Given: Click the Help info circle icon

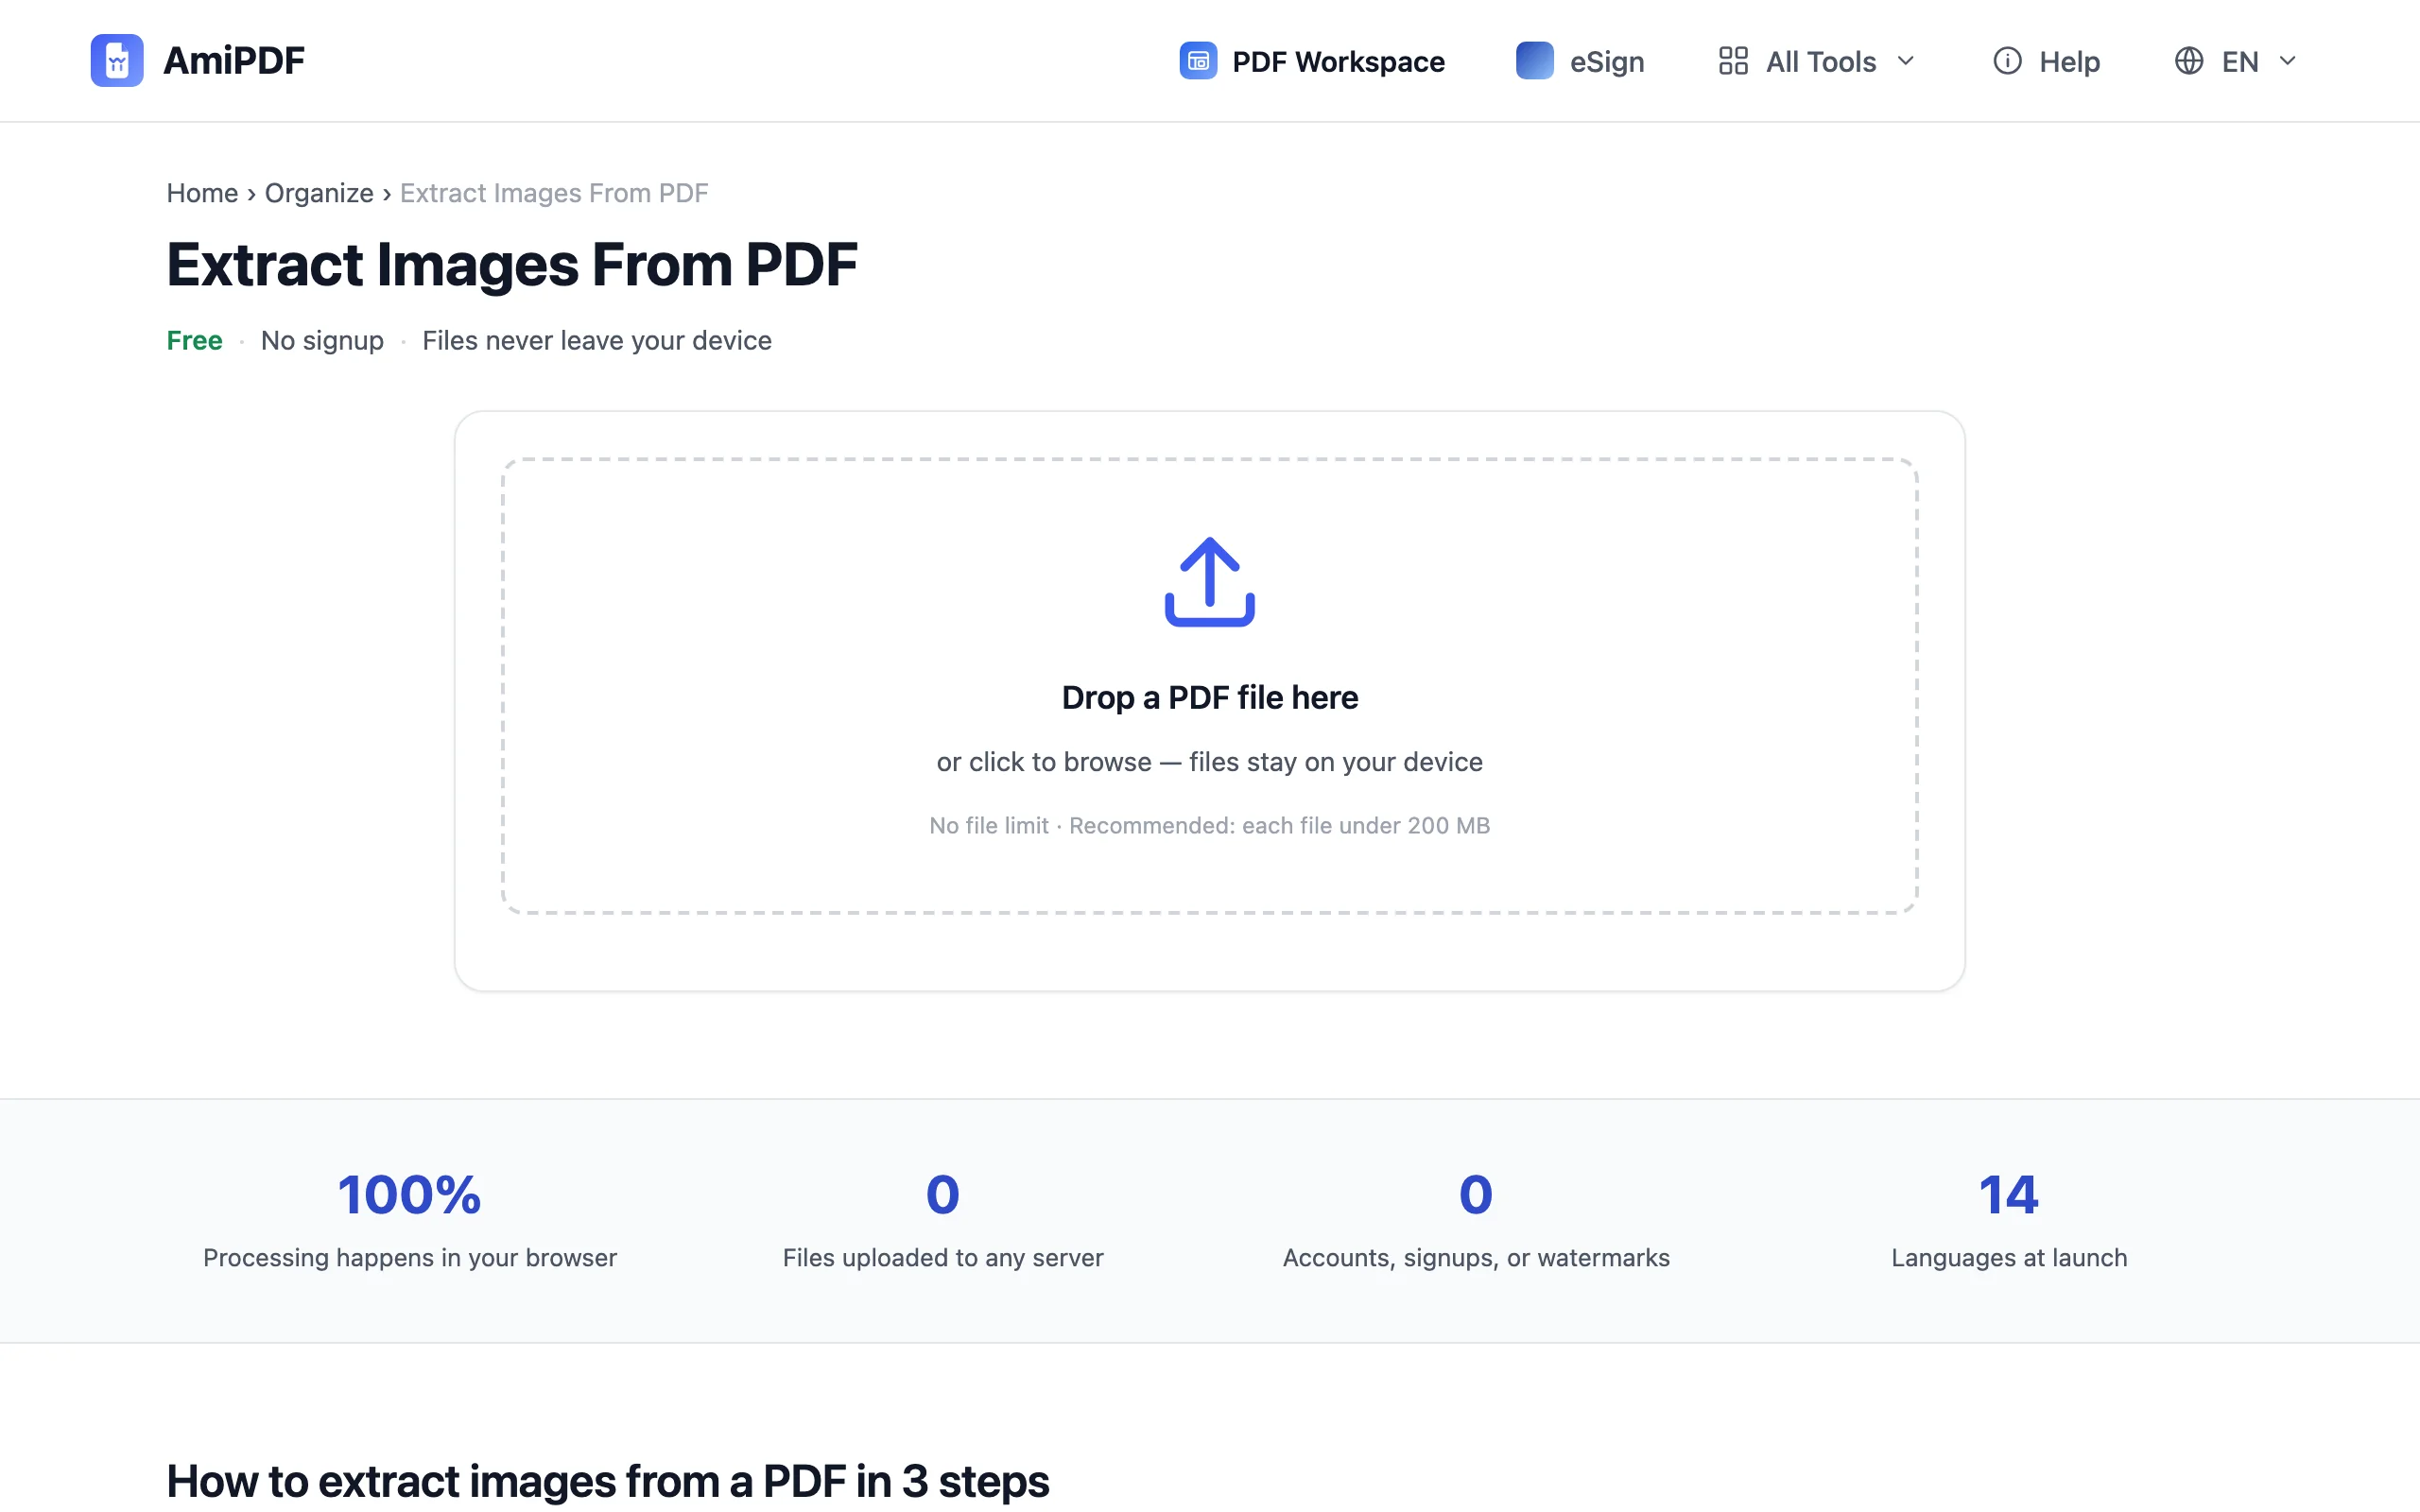Looking at the screenshot, I should 2007,61.
